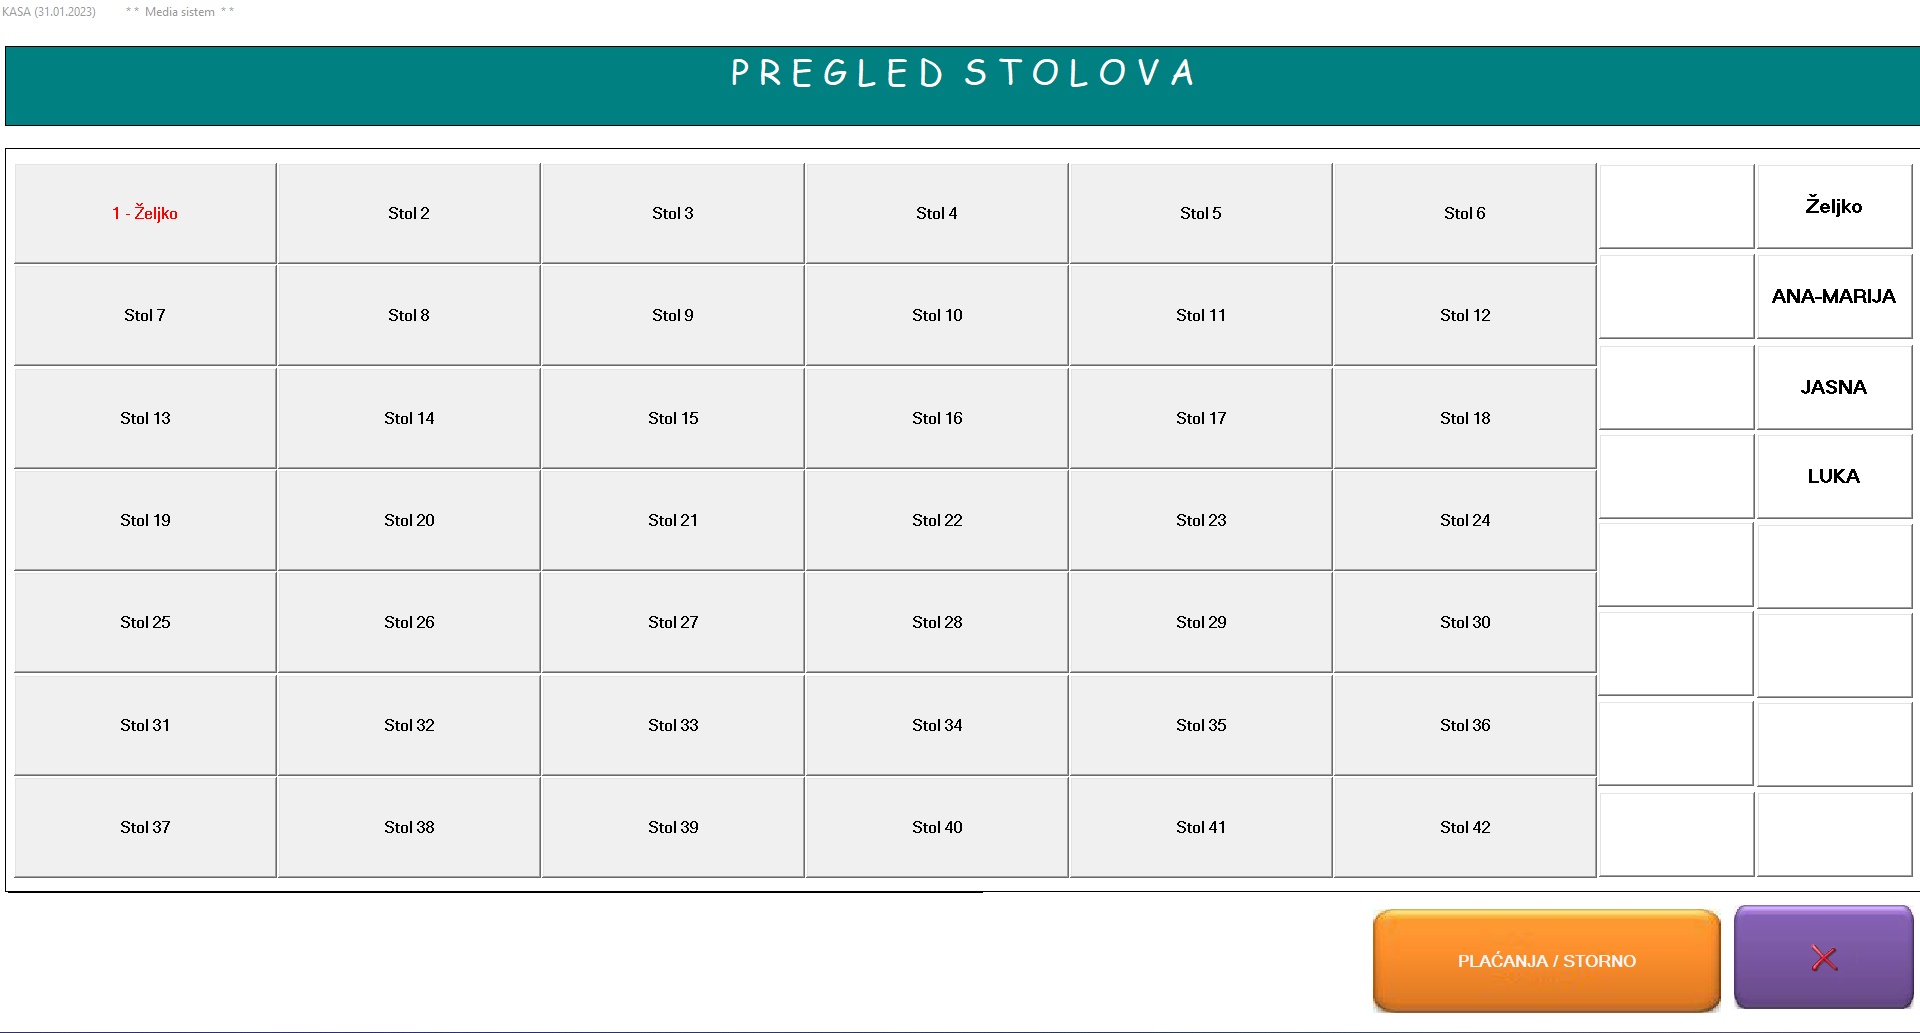Click the Stol 42 table button
Viewport: 1920px width, 1033px height.
[x=1464, y=827]
